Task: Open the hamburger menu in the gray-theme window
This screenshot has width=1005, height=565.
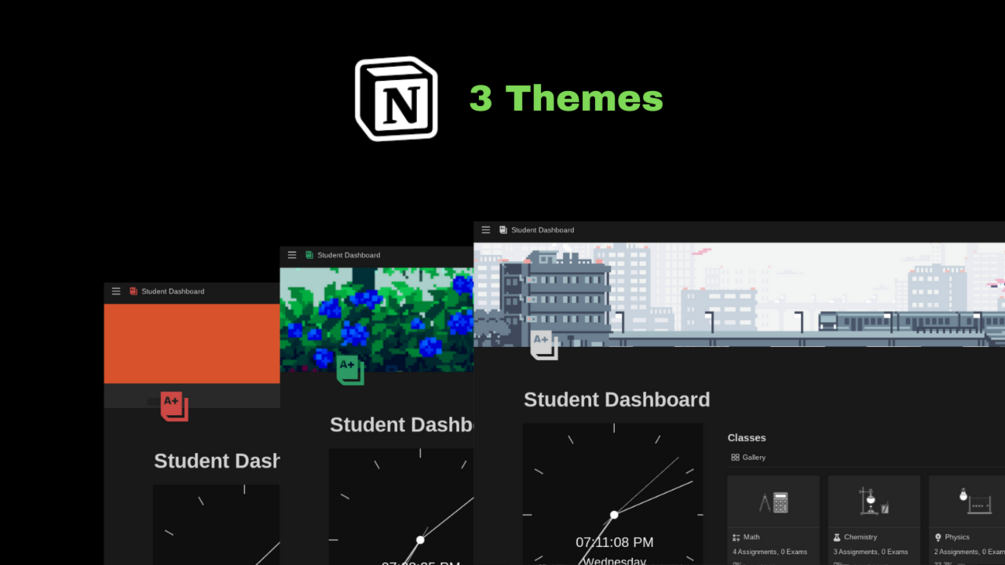Action: (x=486, y=230)
